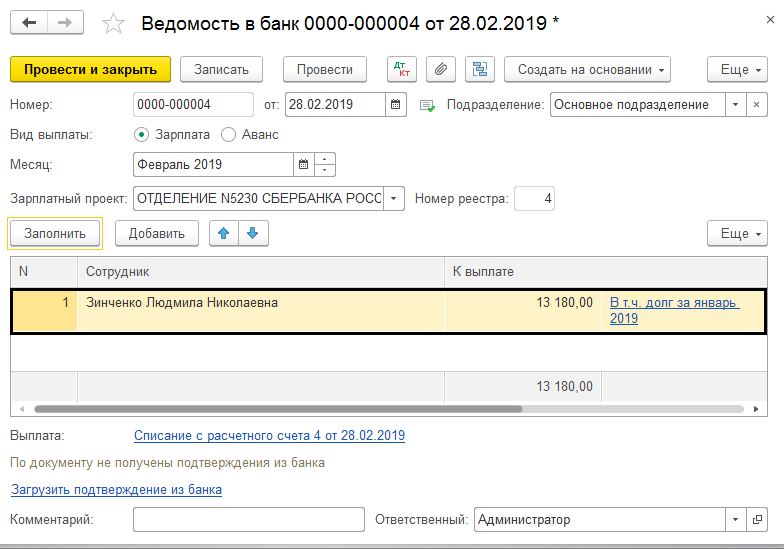The image size is (784, 549).
Task: Add document to favorites with star icon
Action: 115,23
